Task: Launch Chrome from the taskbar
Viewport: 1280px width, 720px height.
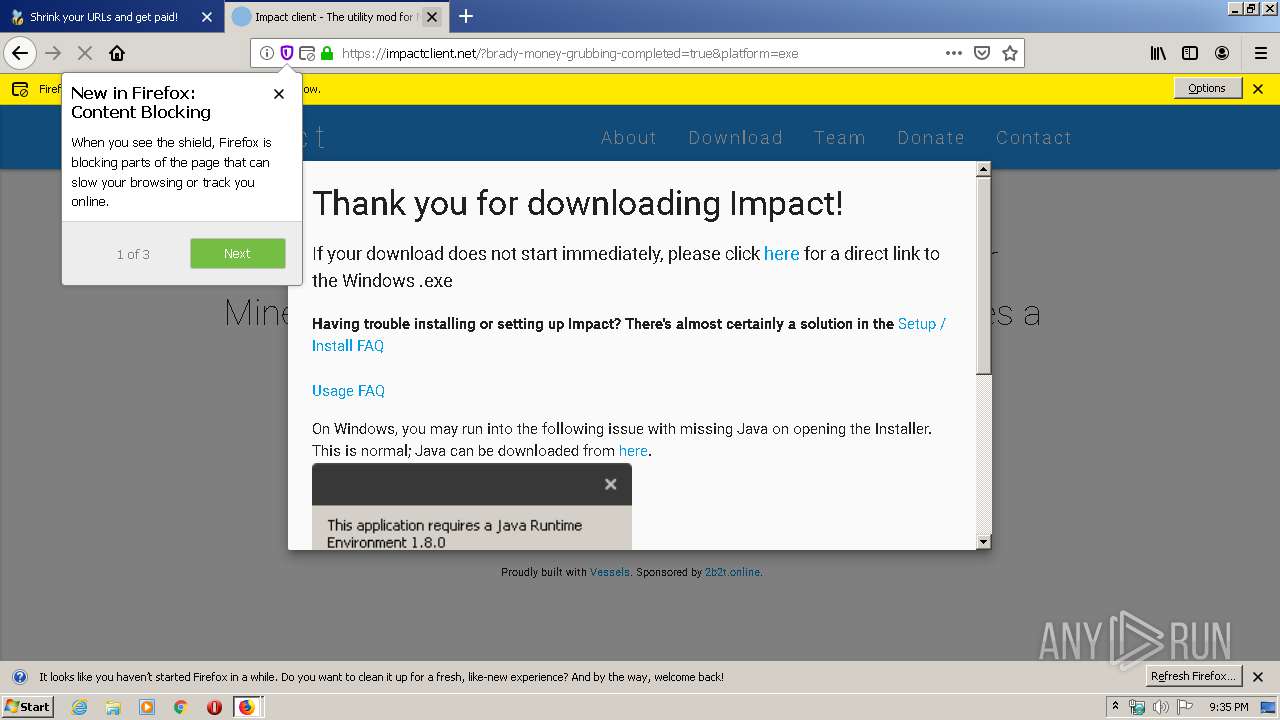Action: pyautogui.click(x=180, y=707)
